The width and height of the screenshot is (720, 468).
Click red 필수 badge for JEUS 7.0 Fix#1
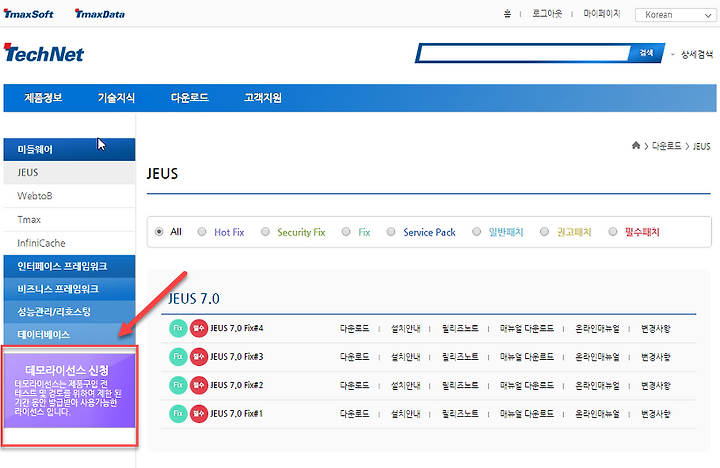199,414
